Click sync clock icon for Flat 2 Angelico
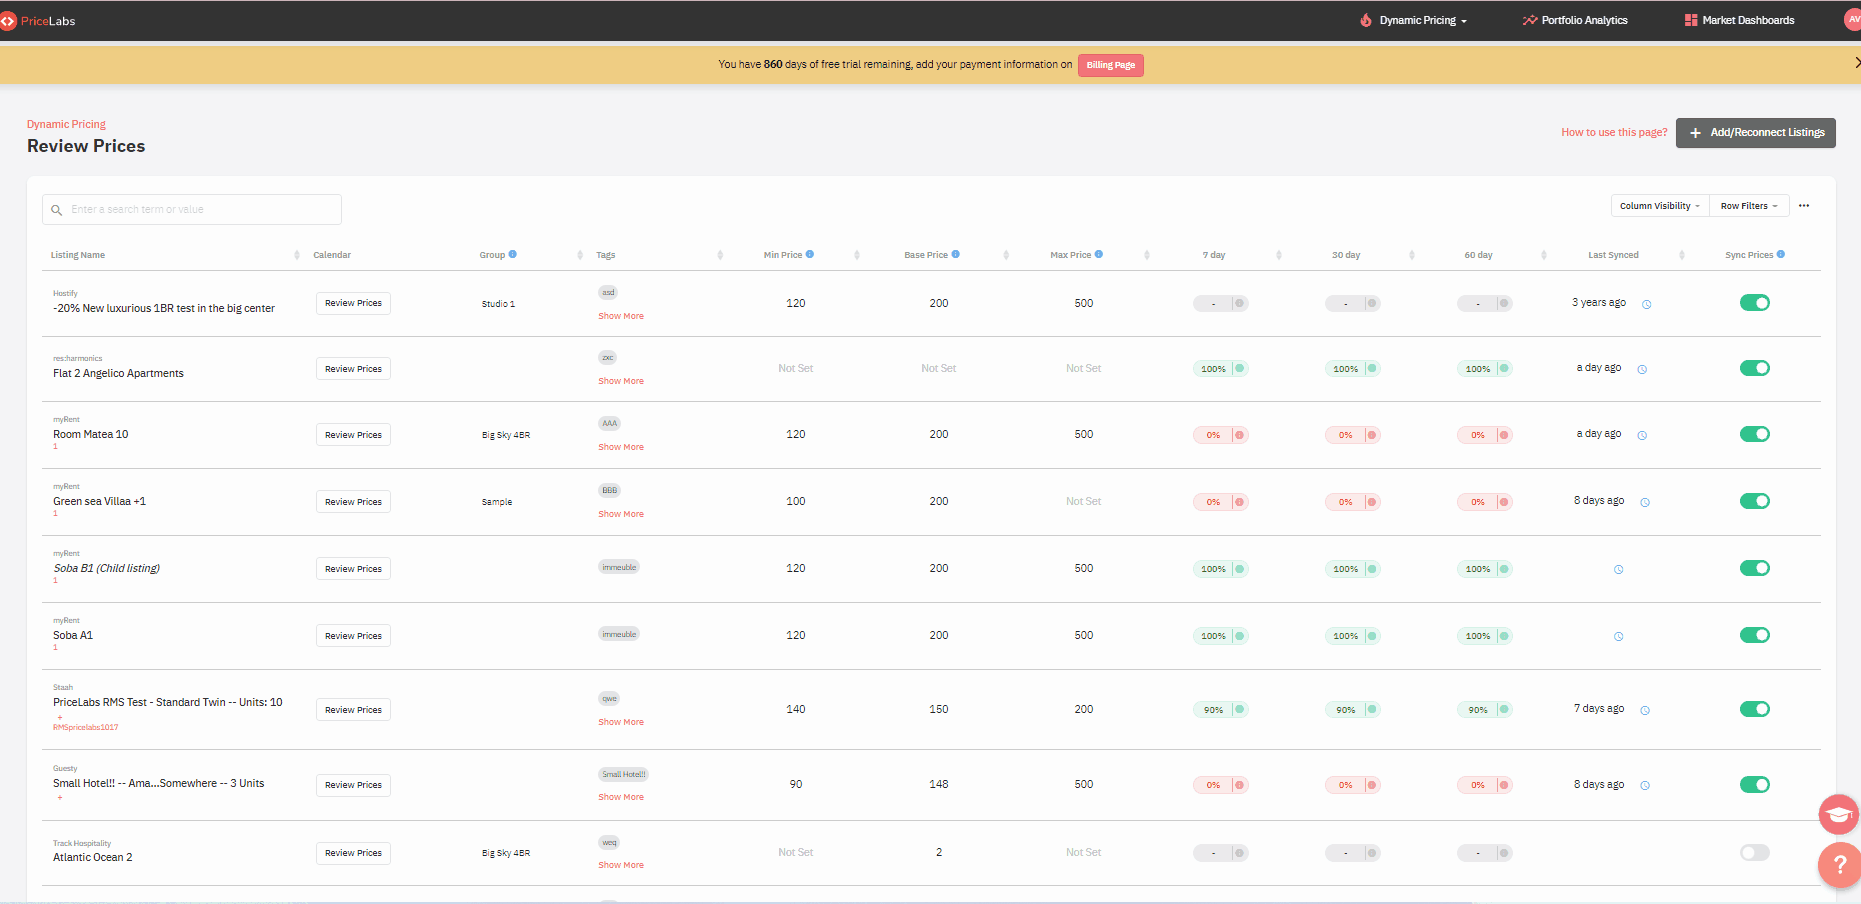The height and width of the screenshot is (904, 1861). point(1642,369)
